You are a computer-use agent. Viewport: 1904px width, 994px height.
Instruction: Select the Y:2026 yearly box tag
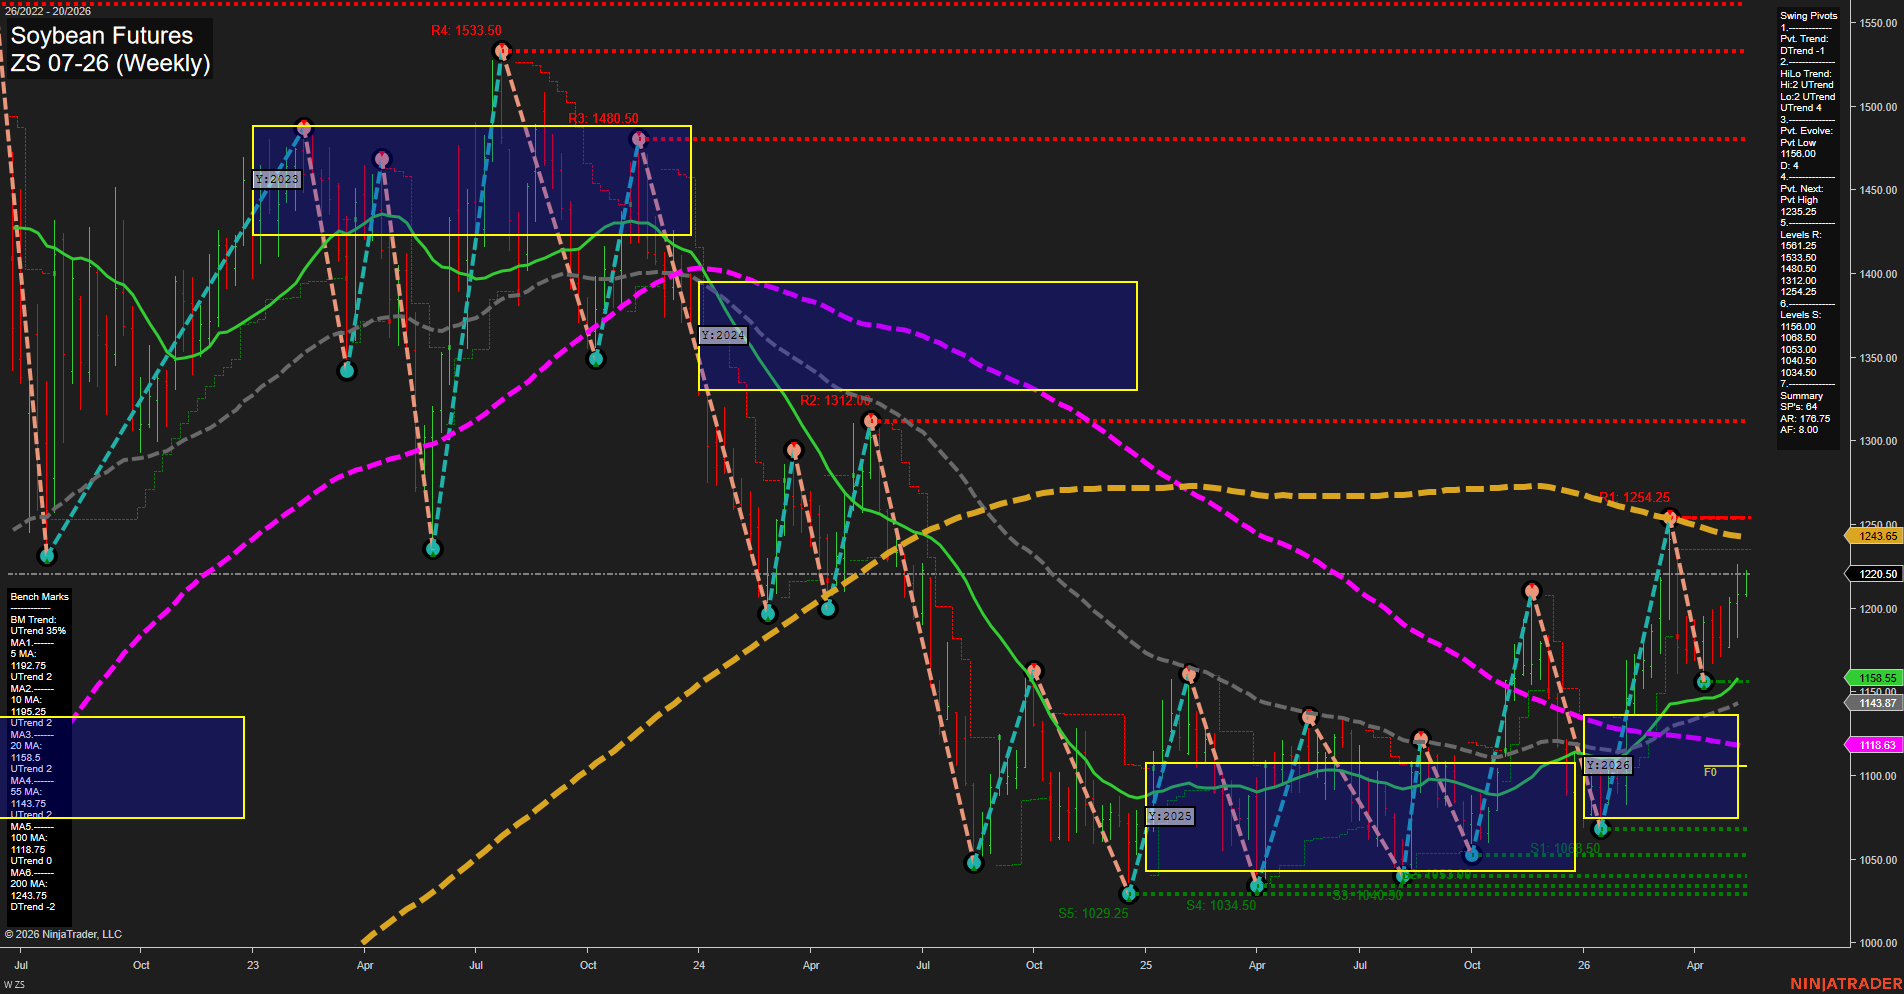[1608, 765]
